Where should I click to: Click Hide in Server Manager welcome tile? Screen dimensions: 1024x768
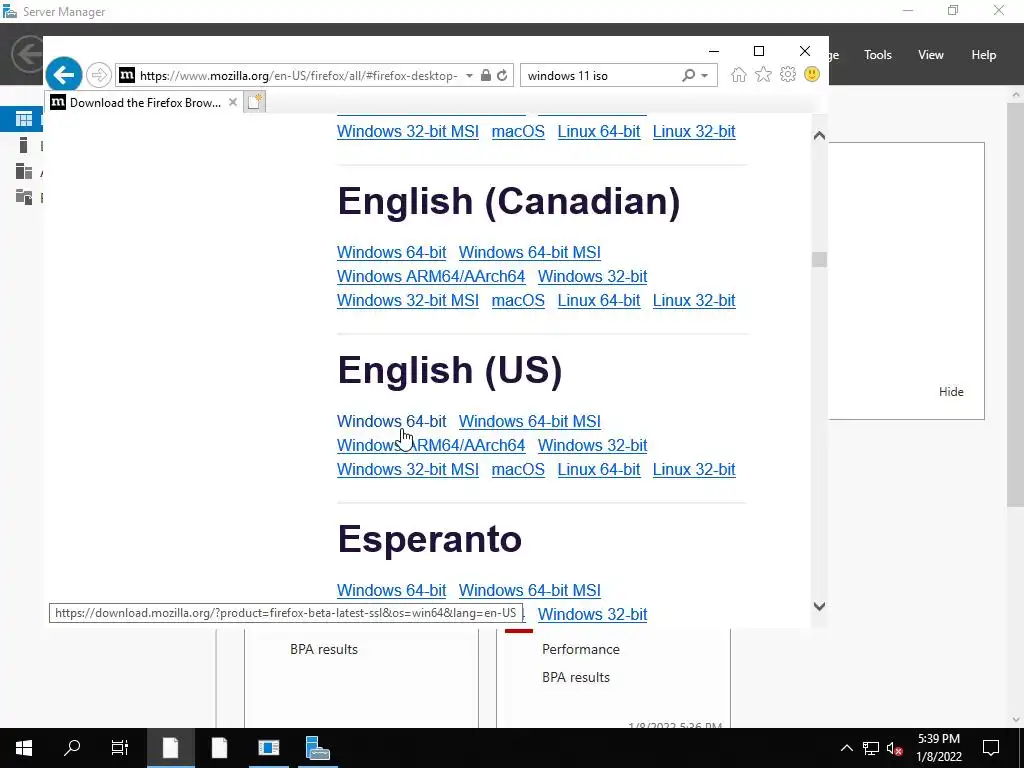click(951, 392)
